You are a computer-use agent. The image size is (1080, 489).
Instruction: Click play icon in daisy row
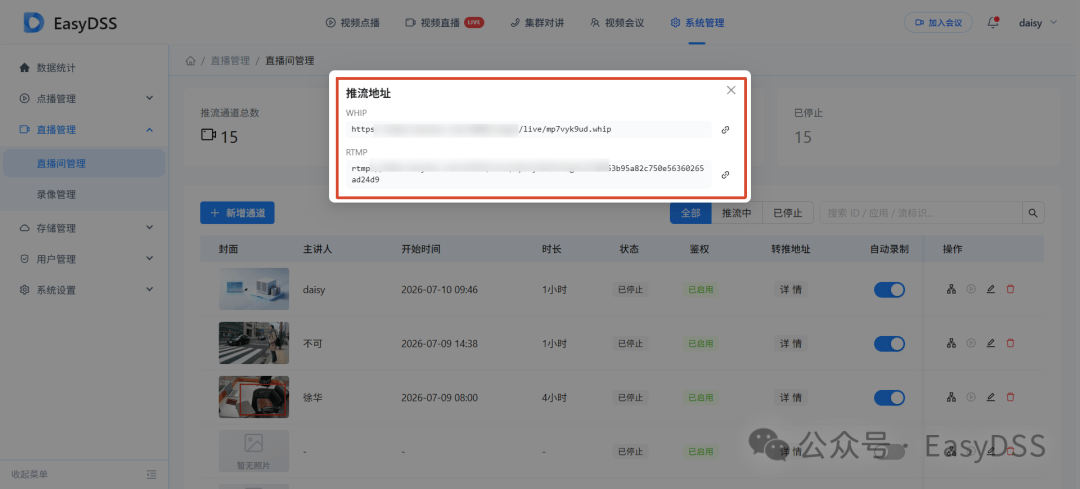point(971,289)
